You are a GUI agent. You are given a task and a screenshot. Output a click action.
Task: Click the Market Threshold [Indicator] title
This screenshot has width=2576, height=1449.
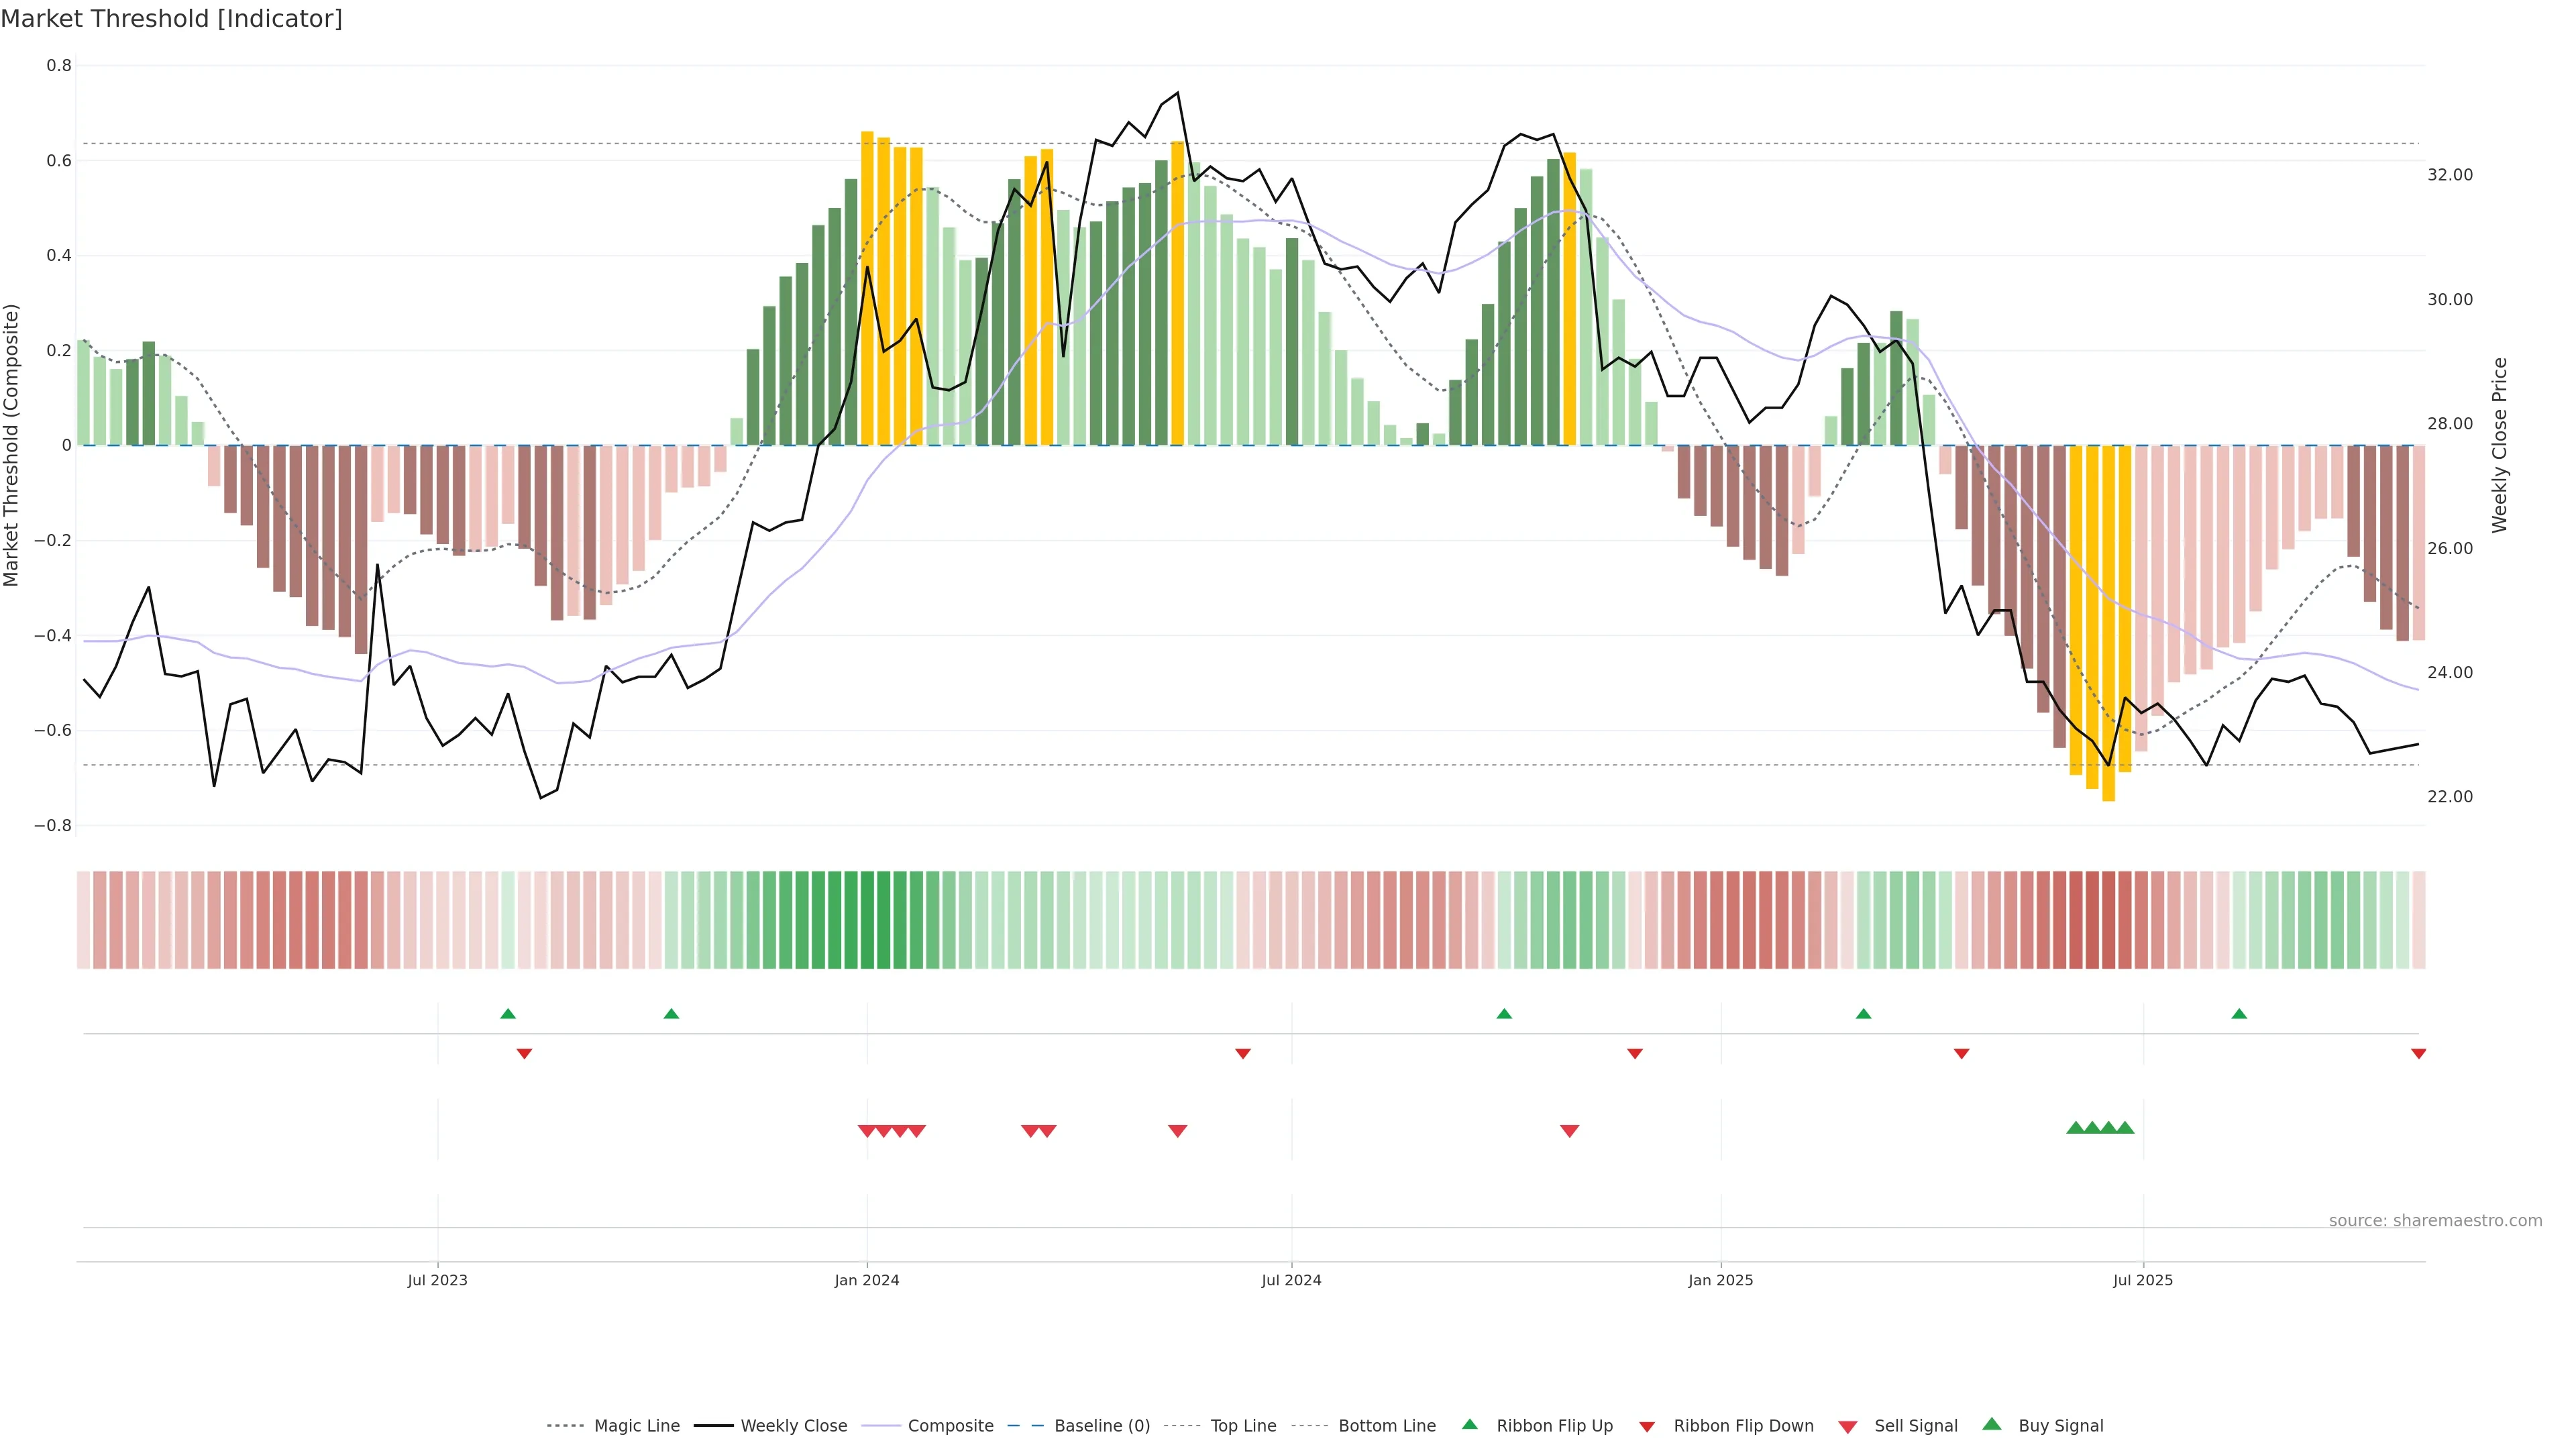[171, 19]
